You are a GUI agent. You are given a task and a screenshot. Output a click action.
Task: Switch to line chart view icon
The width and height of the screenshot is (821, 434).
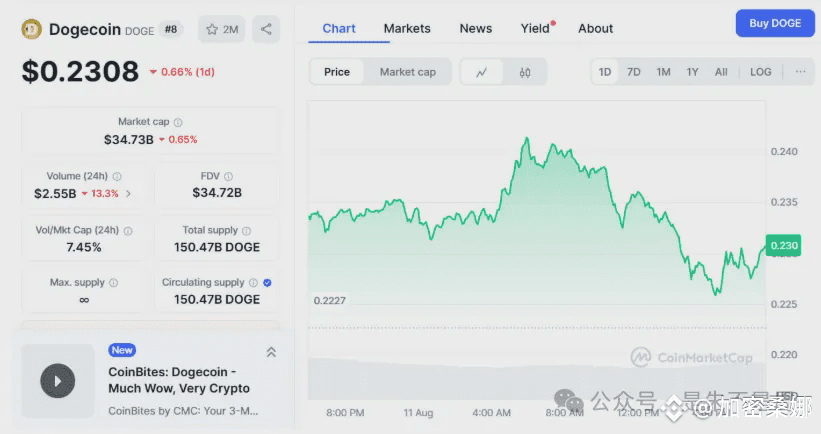coord(481,72)
